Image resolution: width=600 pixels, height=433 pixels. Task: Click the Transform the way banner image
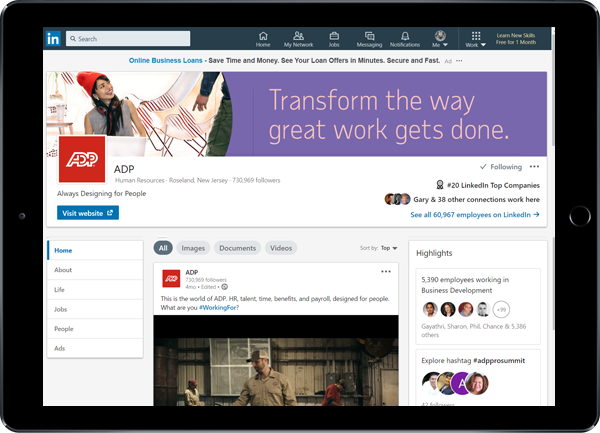(297, 114)
